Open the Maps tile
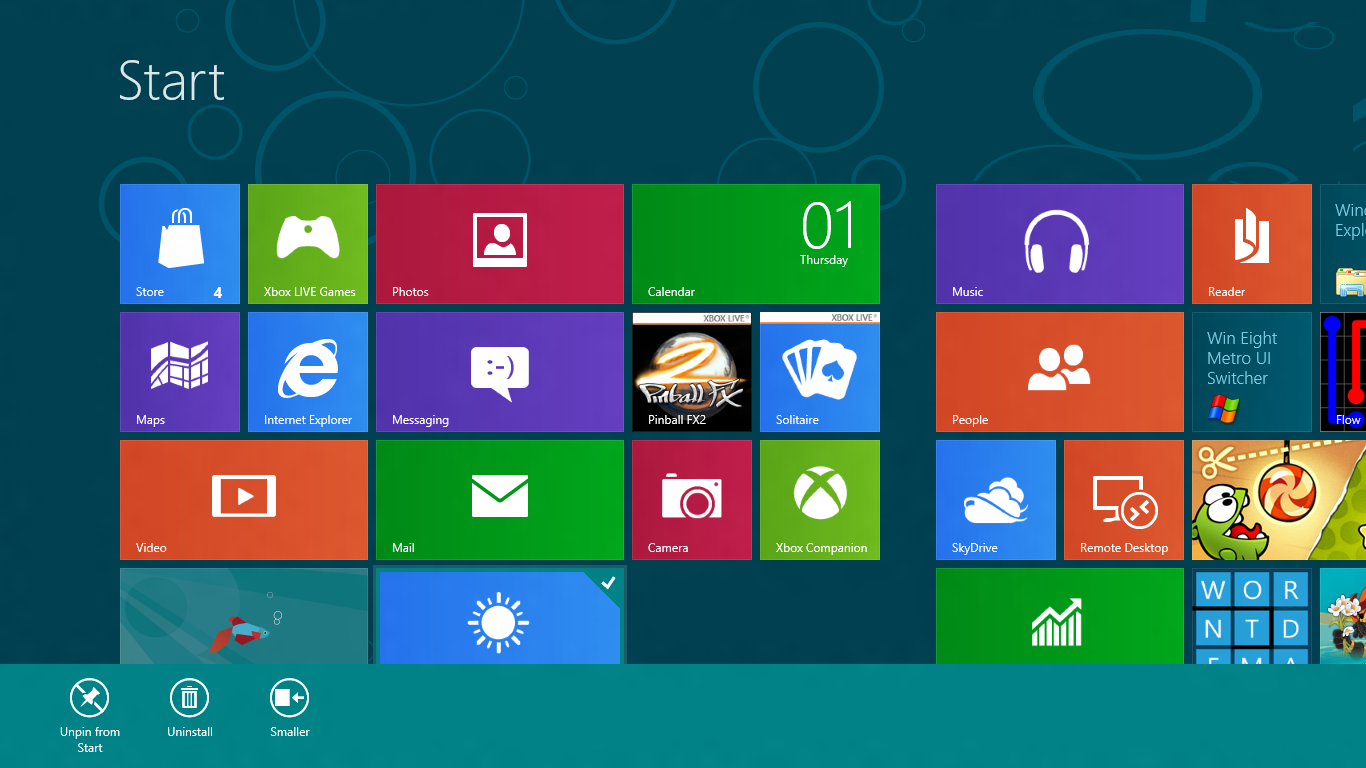Screen dimensions: 1366x768 (180, 372)
